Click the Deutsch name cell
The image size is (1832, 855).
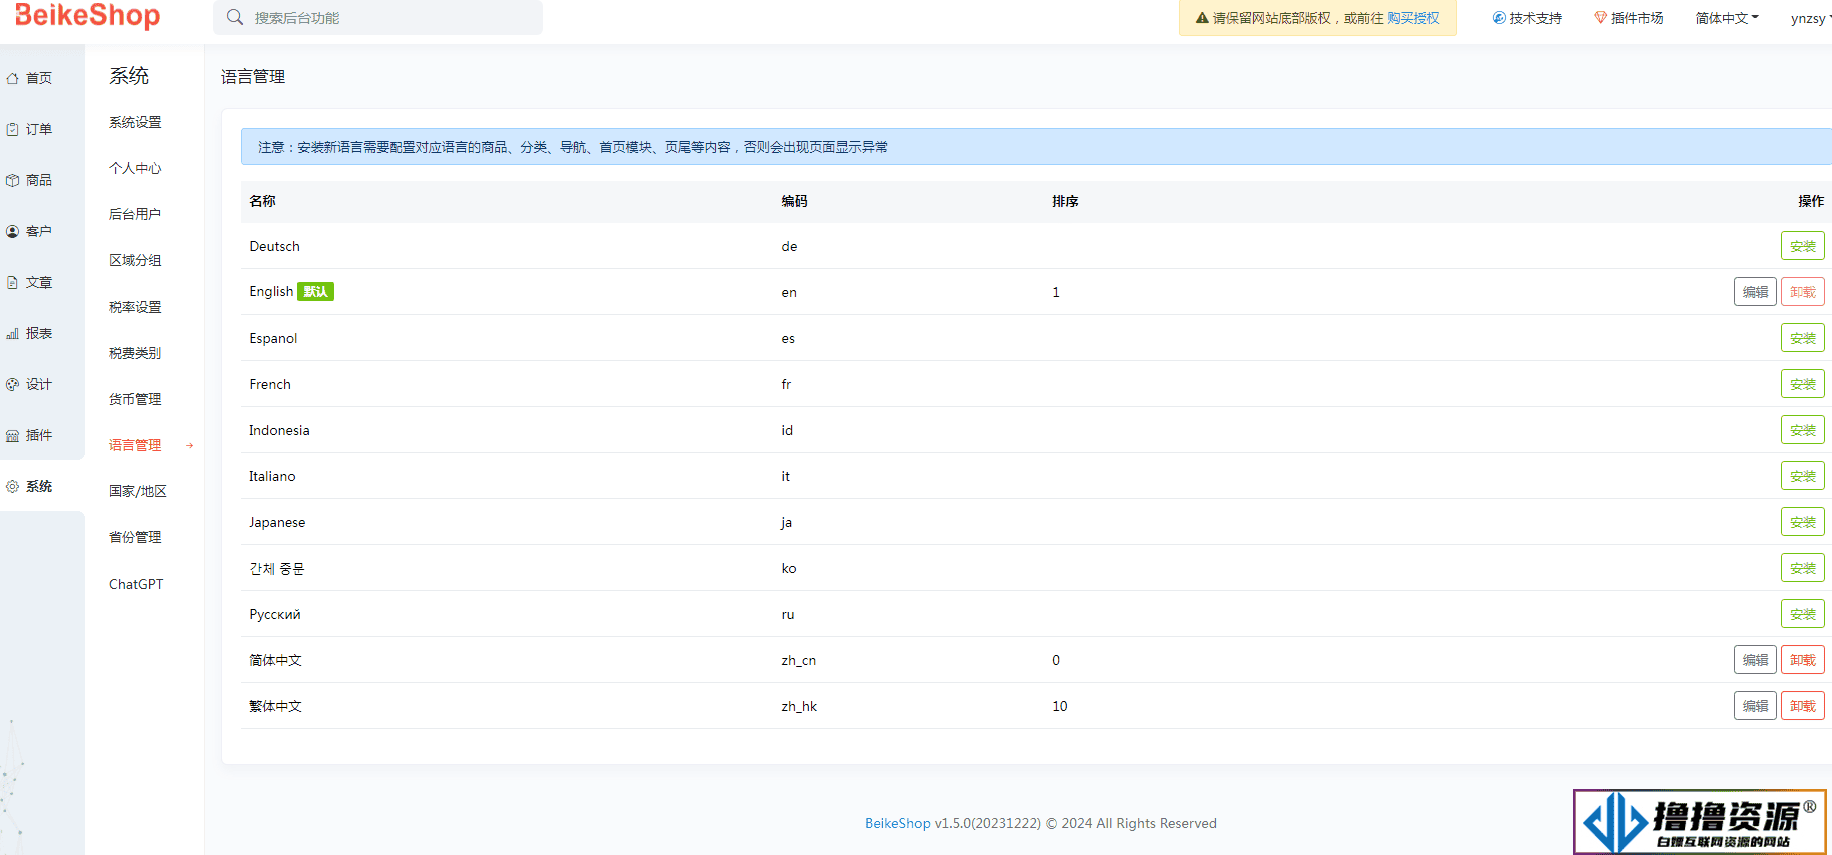click(274, 246)
